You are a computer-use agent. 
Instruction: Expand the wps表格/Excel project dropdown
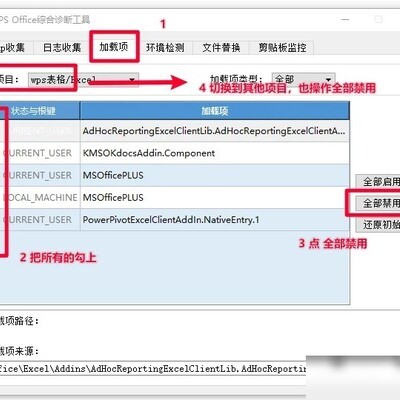83,80
